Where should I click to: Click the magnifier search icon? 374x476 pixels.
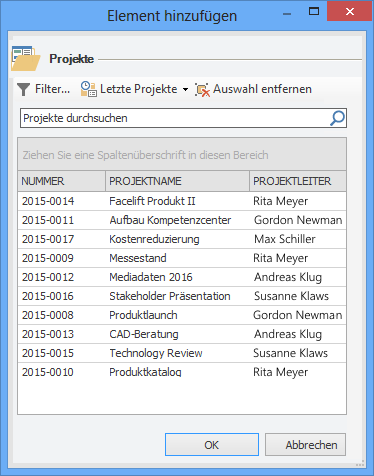[337, 118]
